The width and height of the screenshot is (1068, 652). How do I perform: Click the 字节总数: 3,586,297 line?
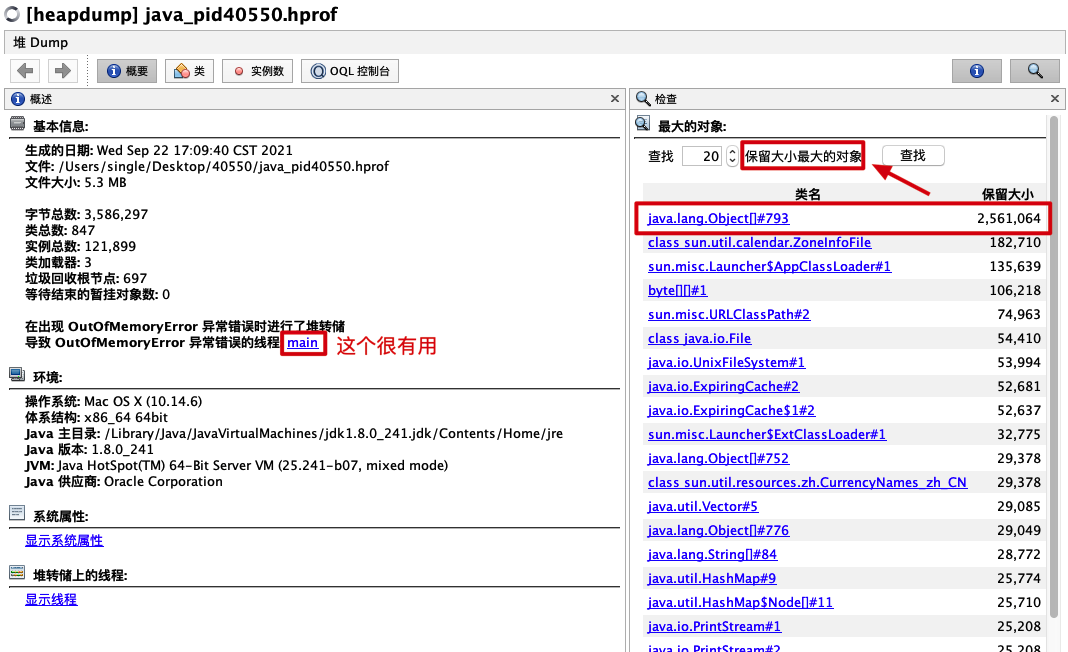point(87,214)
